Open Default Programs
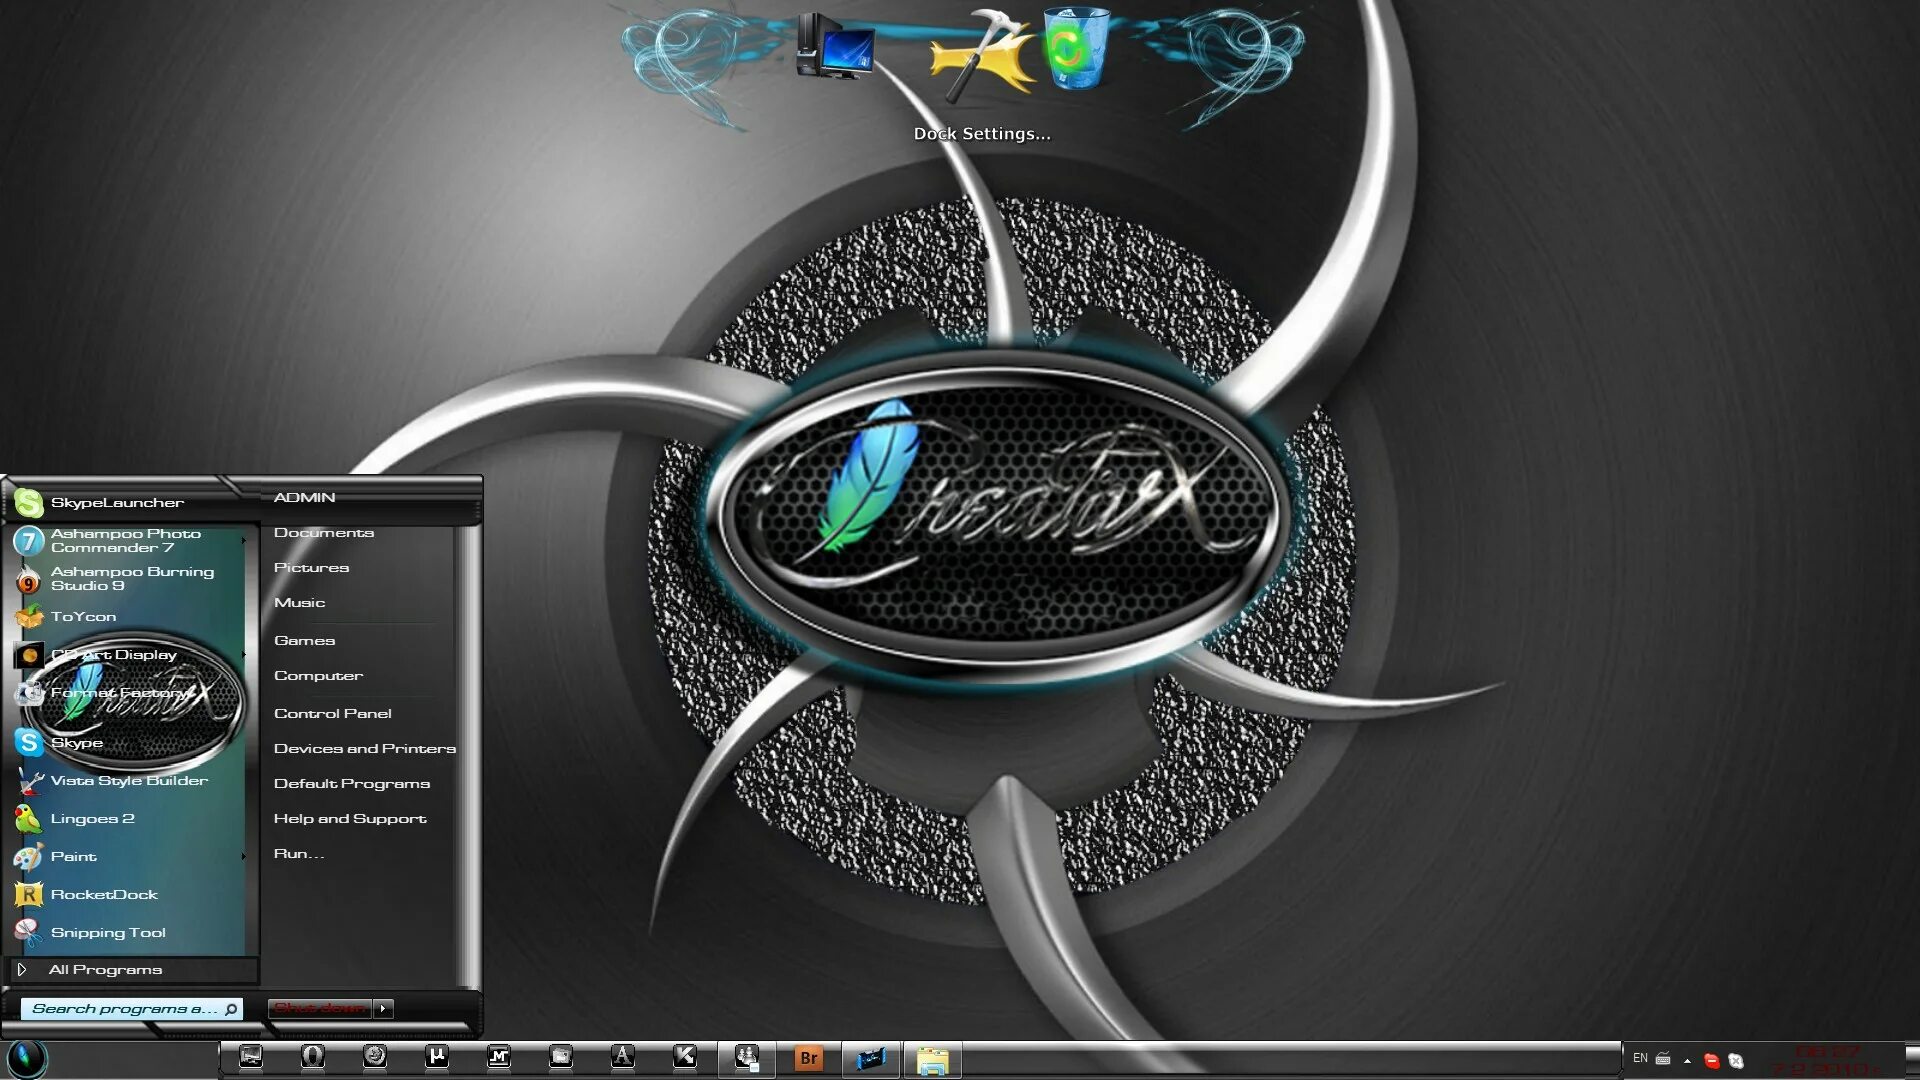Viewport: 1920px width, 1080px height. click(351, 783)
